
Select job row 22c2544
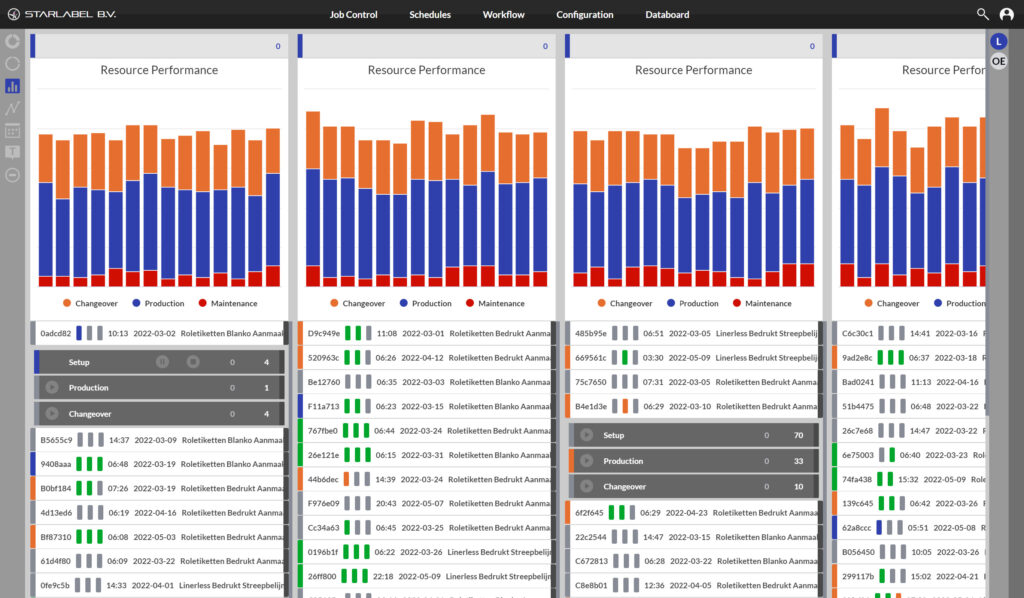(694, 537)
